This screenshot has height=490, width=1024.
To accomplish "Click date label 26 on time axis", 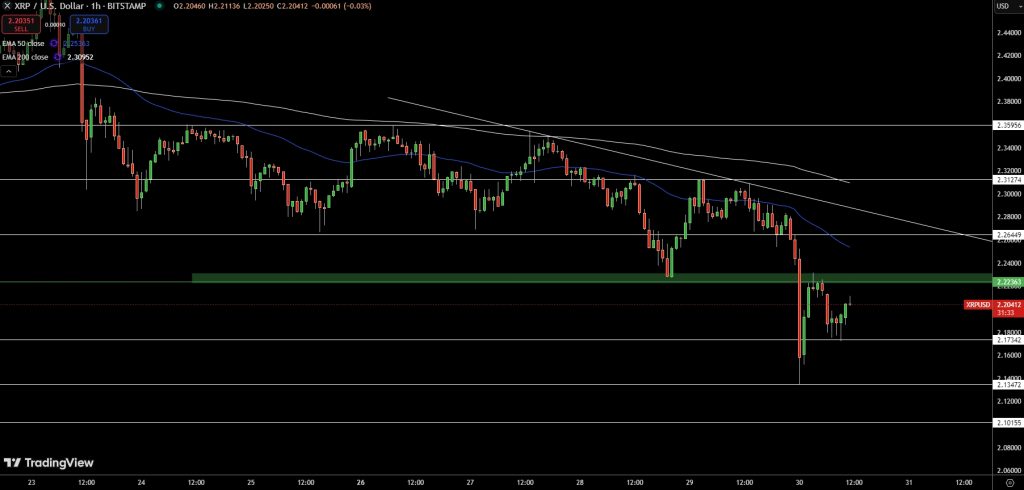I will click(361, 482).
